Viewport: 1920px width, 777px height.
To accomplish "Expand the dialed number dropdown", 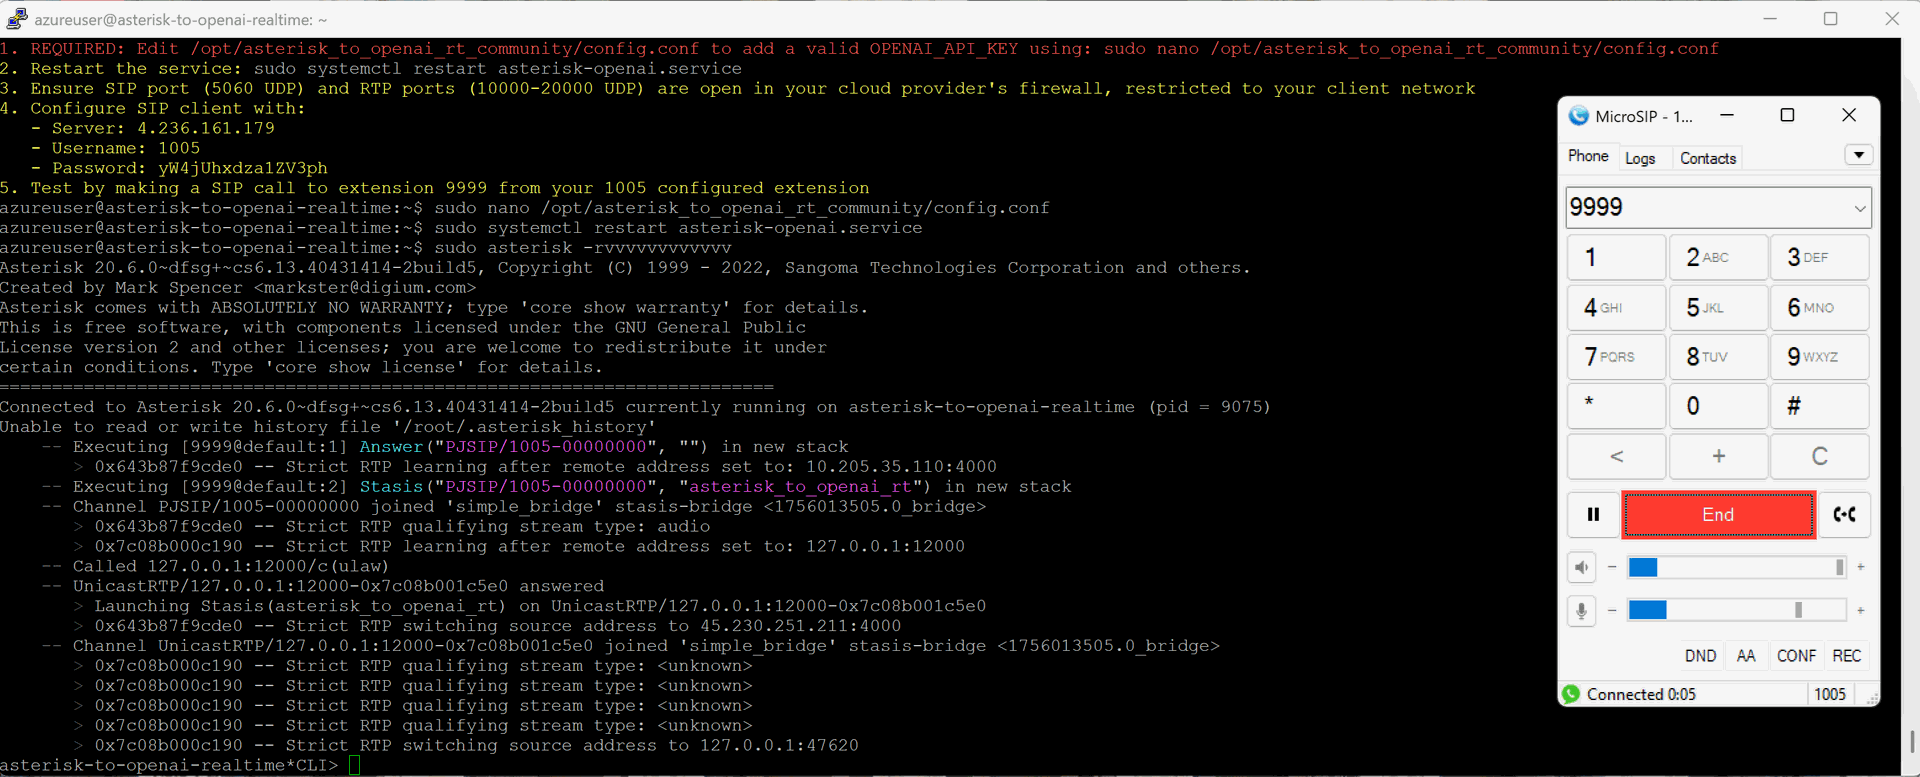I will coord(1859,208).
